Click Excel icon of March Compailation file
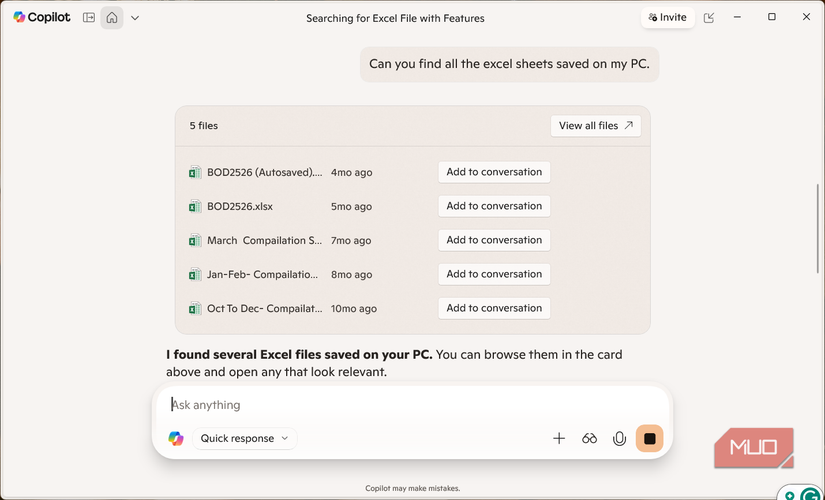This screenshot has height=500, width=825. click(195, 241)
